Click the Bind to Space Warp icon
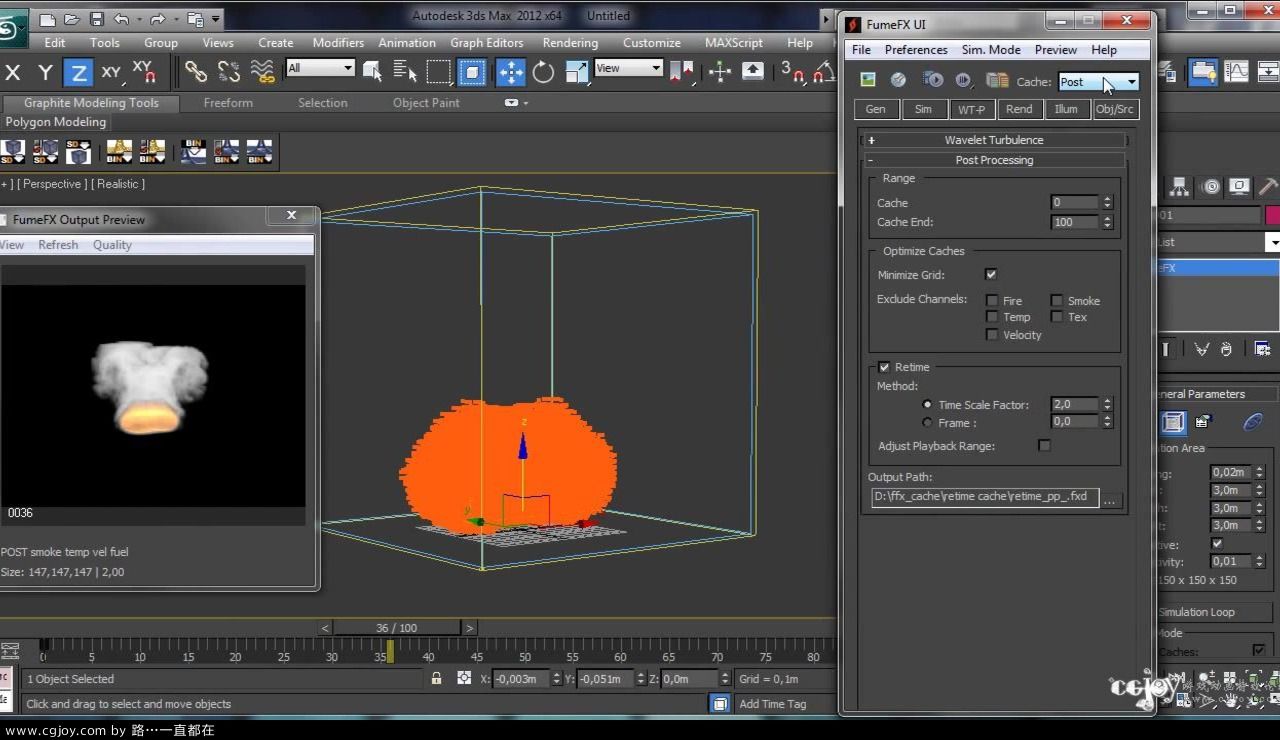The image size is (1280, 740). coord(262,71)
